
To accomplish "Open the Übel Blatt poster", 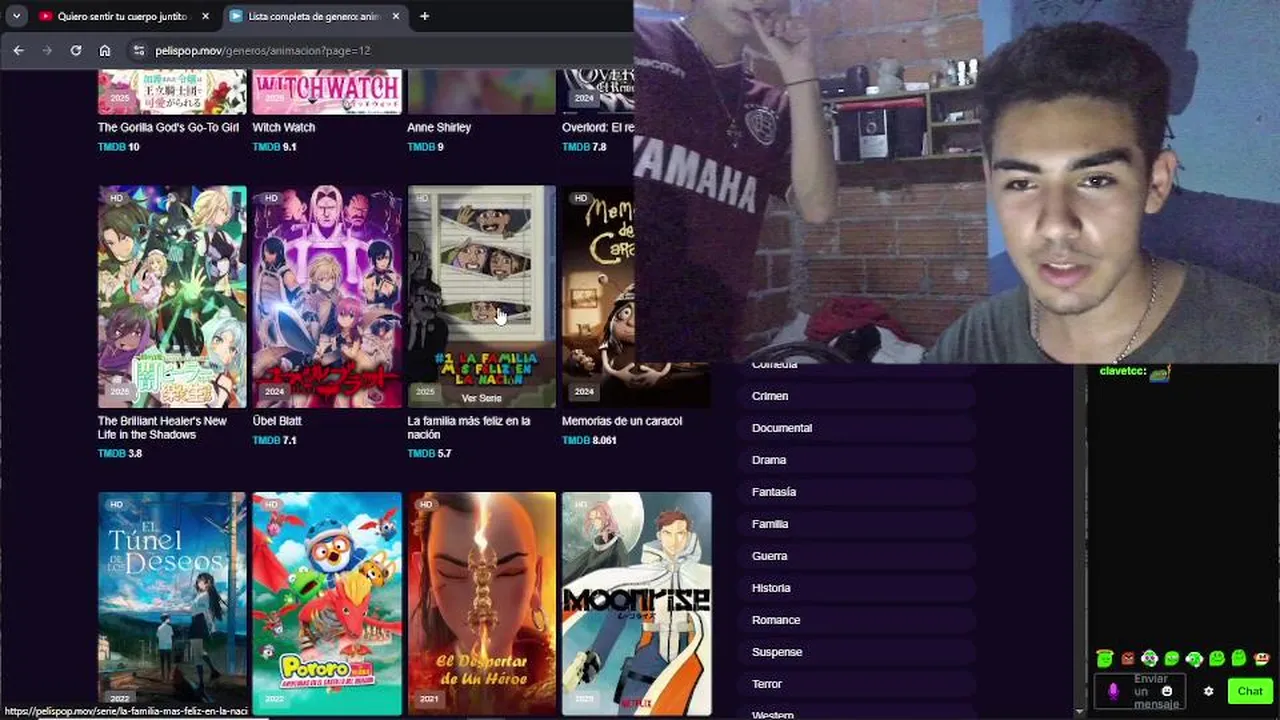I will coord(327,296).
